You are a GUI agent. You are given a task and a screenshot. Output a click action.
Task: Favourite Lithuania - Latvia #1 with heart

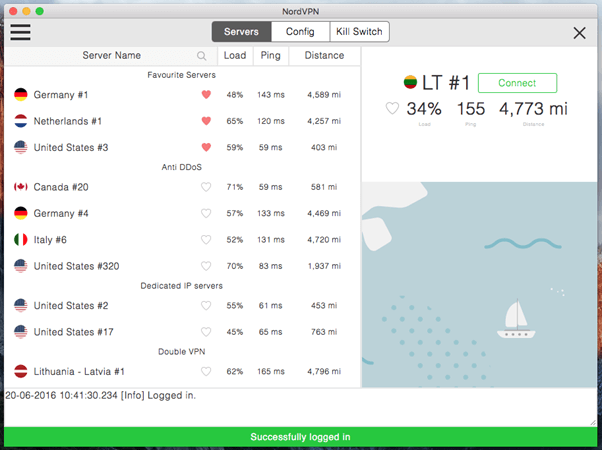206,371
